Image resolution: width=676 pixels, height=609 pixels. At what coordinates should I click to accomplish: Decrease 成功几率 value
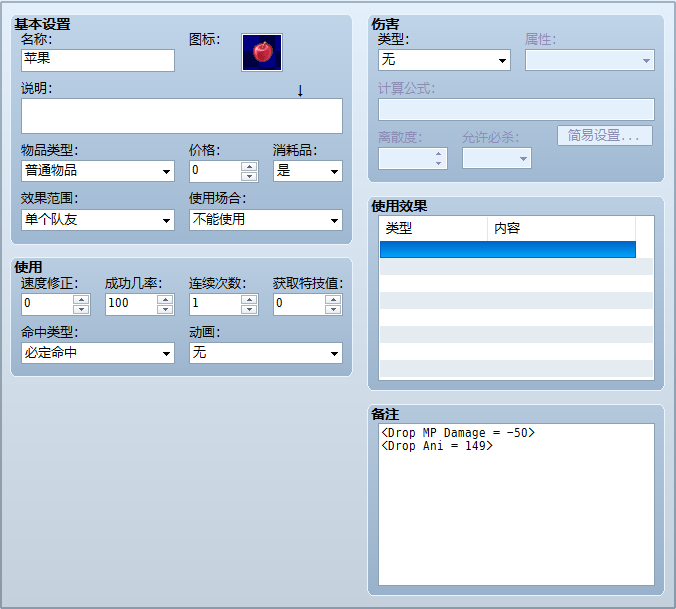pyautogui.click(x=165, y=309)
